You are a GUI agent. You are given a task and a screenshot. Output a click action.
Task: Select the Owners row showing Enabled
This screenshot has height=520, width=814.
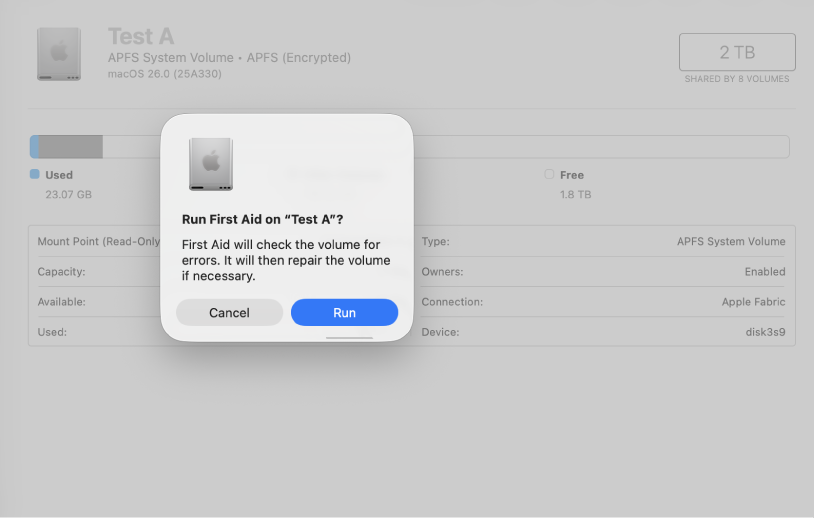click(603, 271)
